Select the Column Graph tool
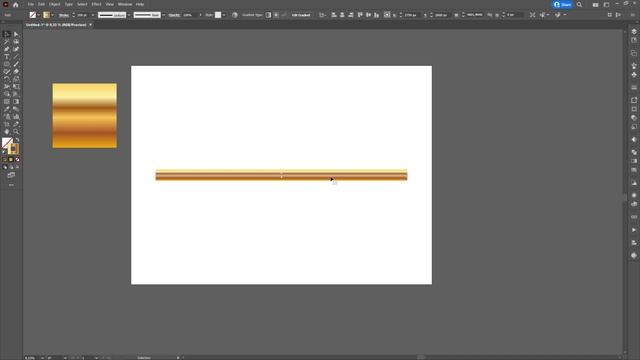 [x=16, y=116]
